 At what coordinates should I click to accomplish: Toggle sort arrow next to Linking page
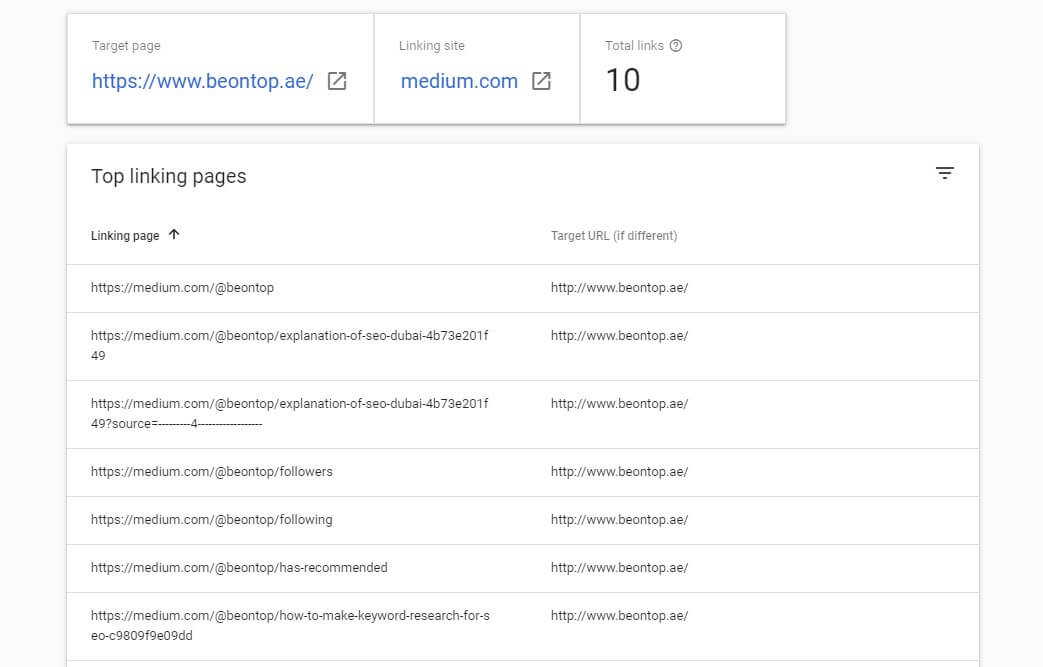click(x=174, y=234)
